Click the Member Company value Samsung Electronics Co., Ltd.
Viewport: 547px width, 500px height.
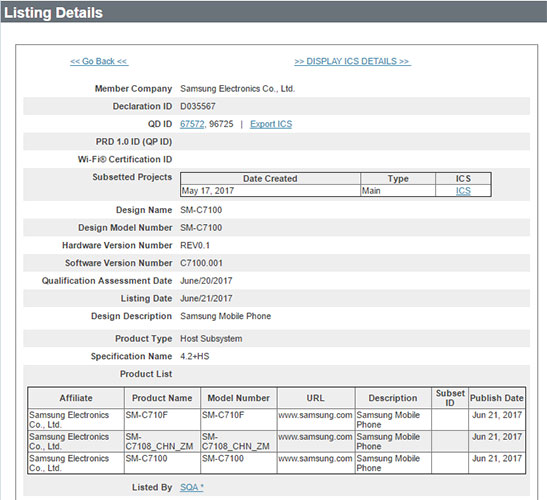pos(238,89)
